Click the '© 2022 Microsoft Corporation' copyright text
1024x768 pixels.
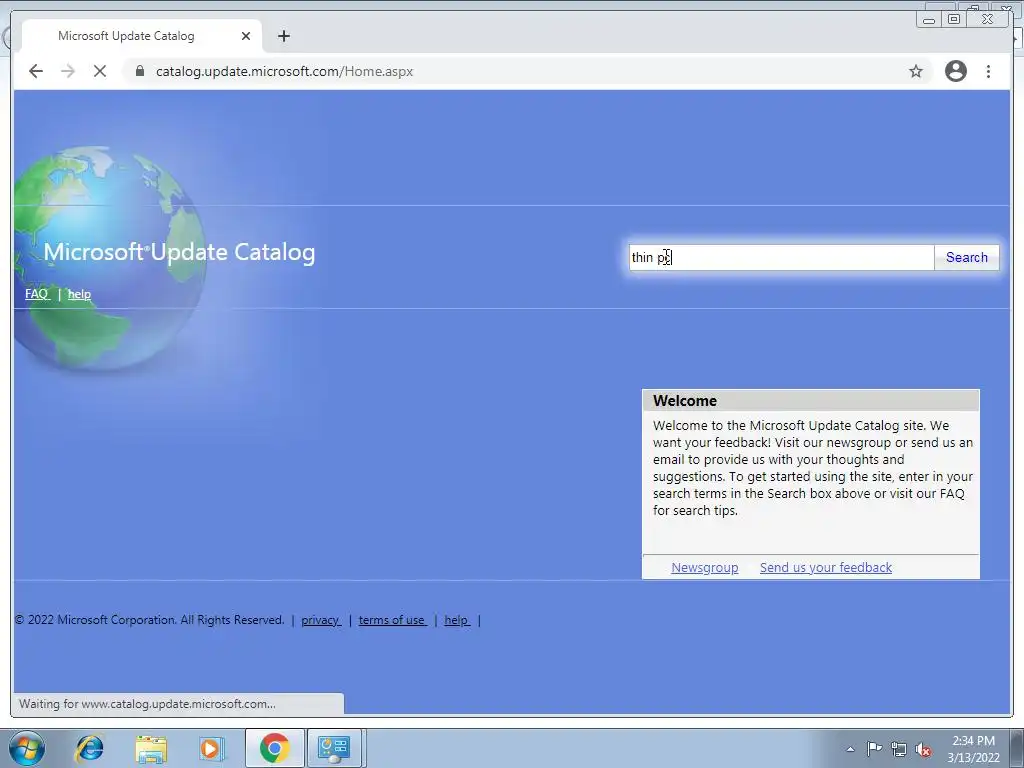pos(150,620)
